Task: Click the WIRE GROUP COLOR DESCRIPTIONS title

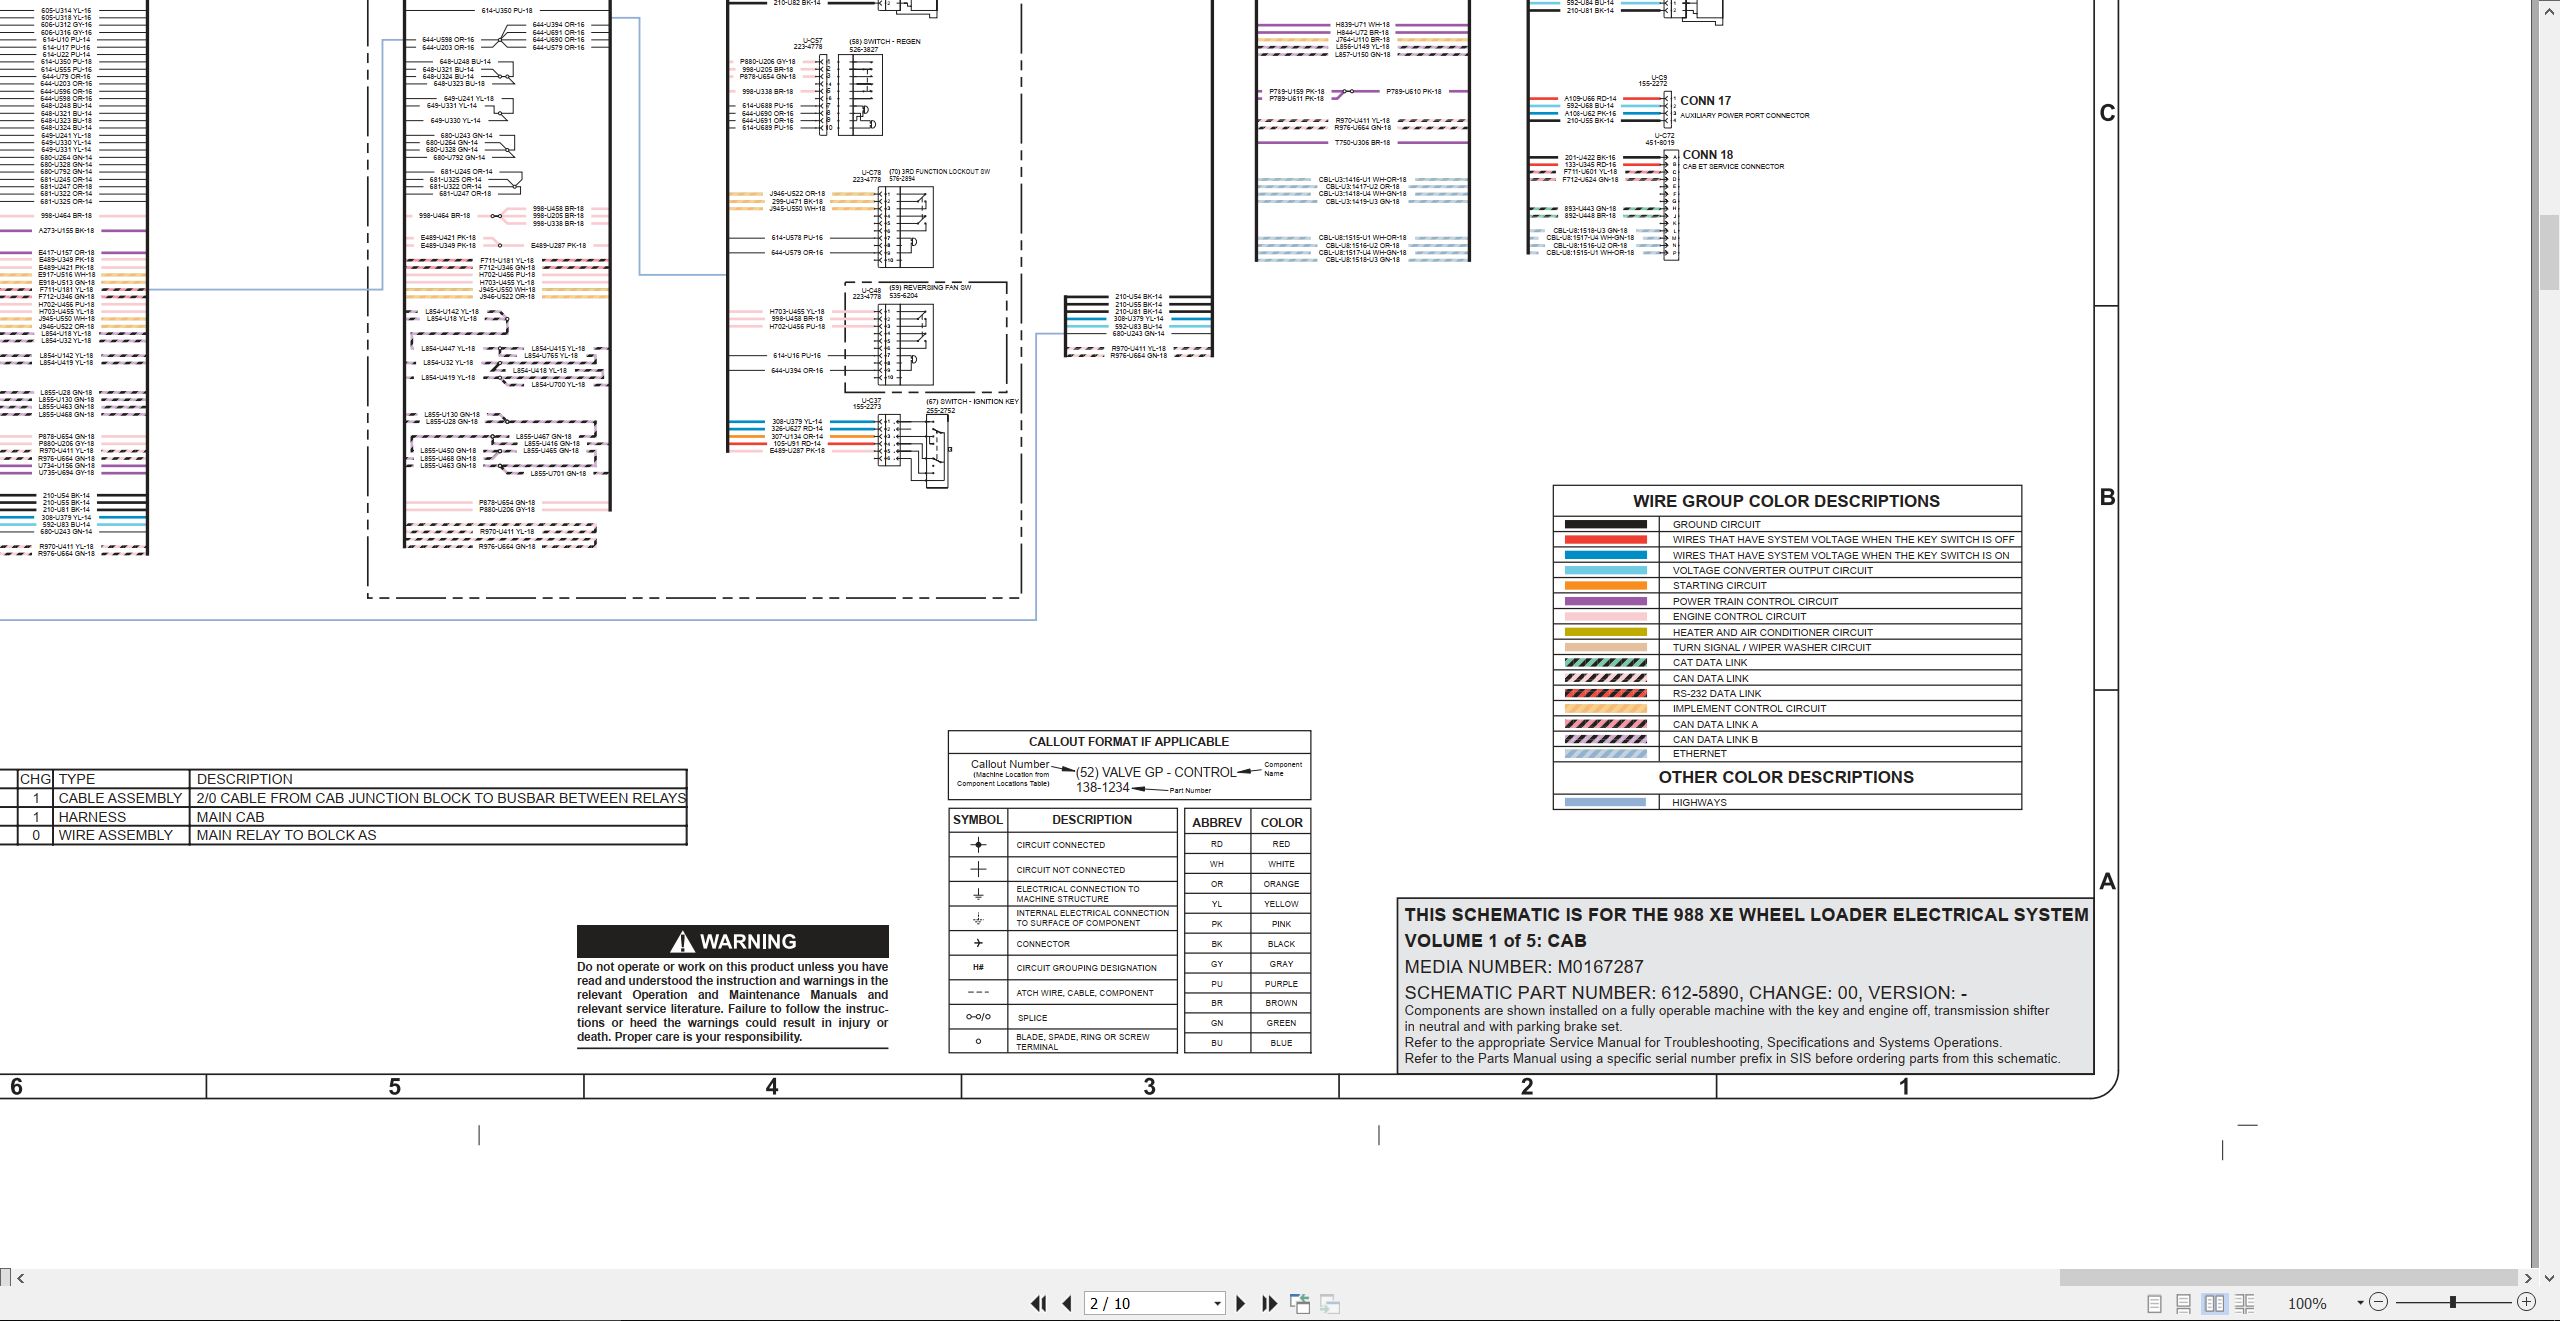Action: [1786, 501]
